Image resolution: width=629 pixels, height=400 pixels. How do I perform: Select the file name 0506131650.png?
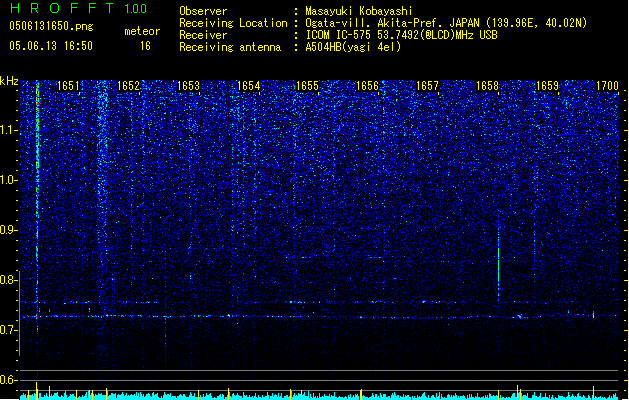(x=51, y=26)
